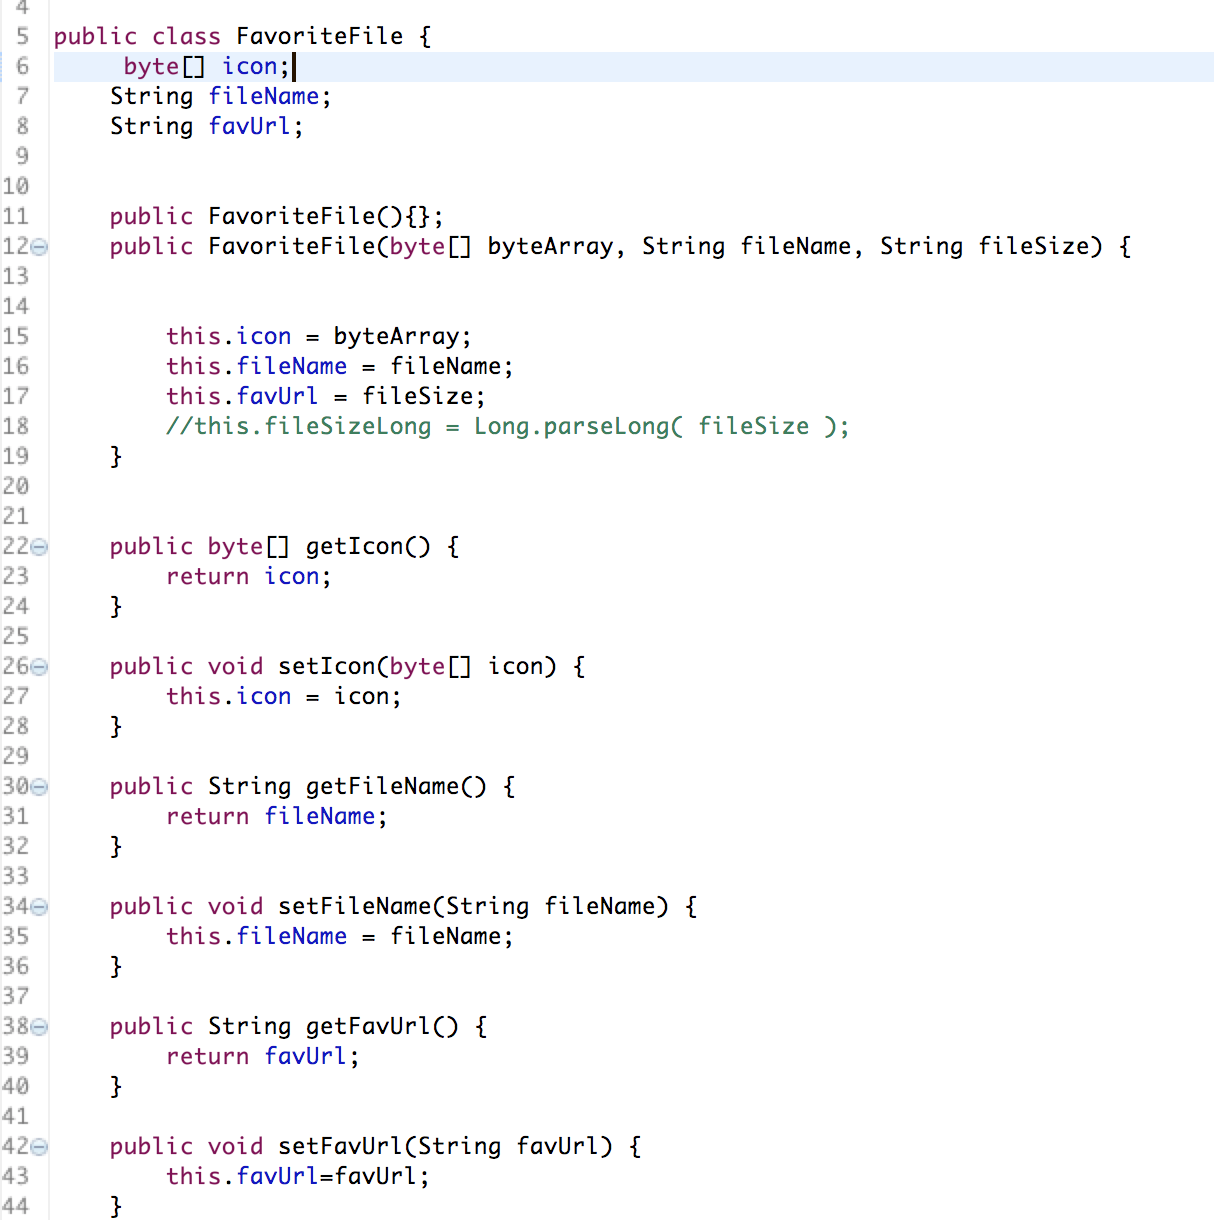The image size is (1214, 1220).
Task: Click the 'return fileName;' statement
Action: click(x=276, y=817)
